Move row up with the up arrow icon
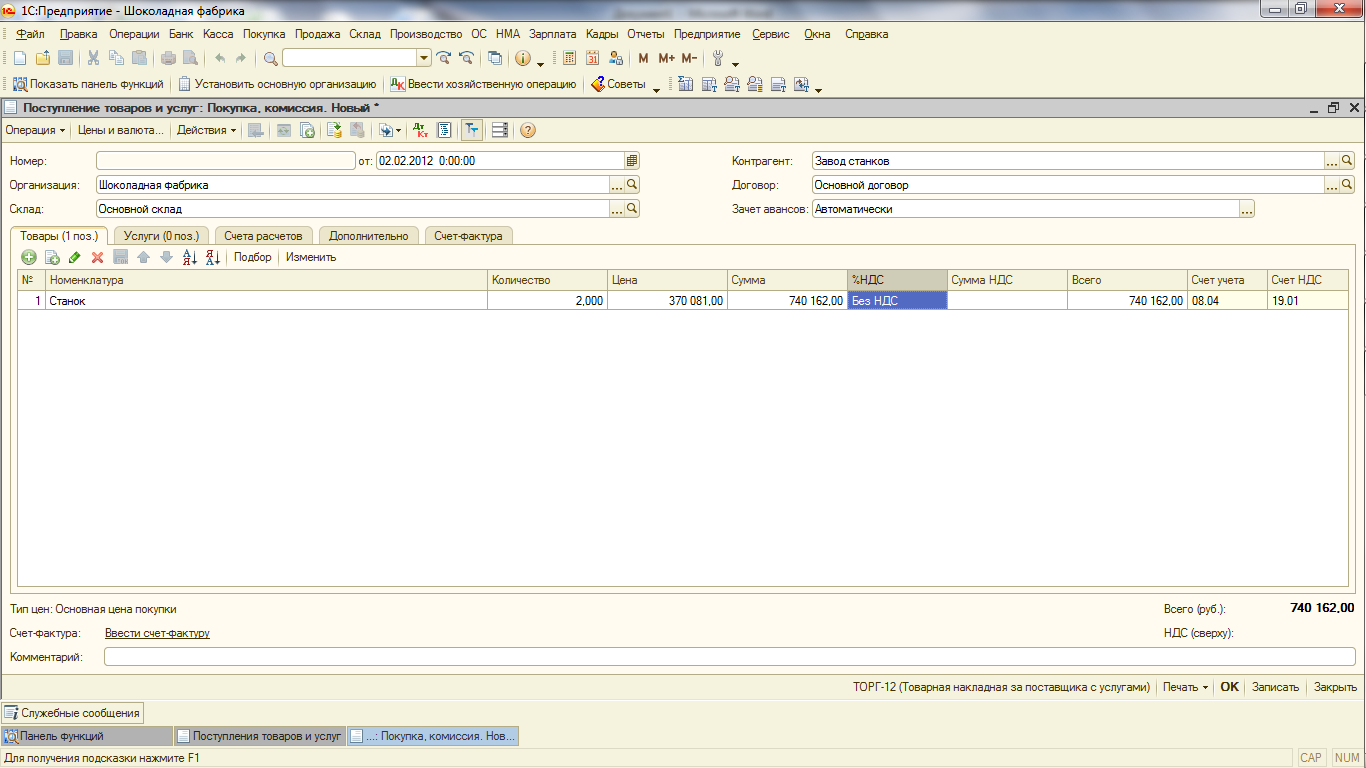The image size is (1366, 768). [144, 257]
